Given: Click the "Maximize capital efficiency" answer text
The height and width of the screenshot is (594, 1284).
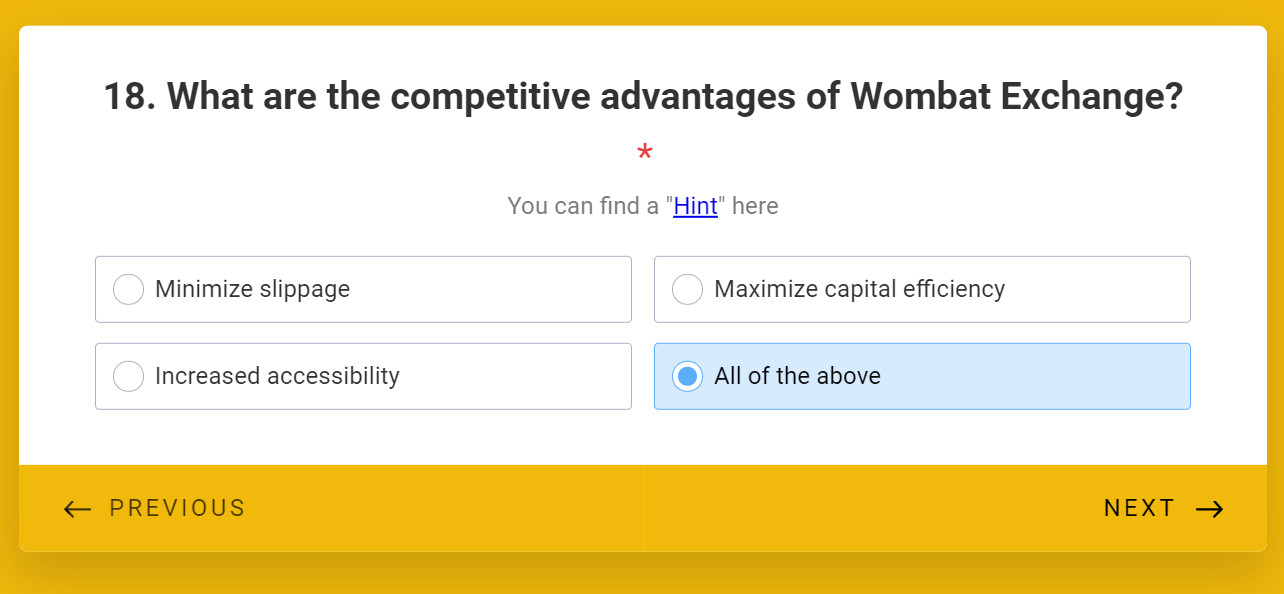Looking at the screenshot, I should coord(859,290).
